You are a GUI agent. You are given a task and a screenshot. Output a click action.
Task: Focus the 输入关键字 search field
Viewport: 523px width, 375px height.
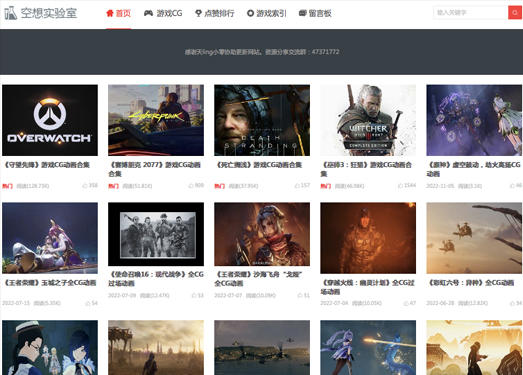click(x=471, y=13)
